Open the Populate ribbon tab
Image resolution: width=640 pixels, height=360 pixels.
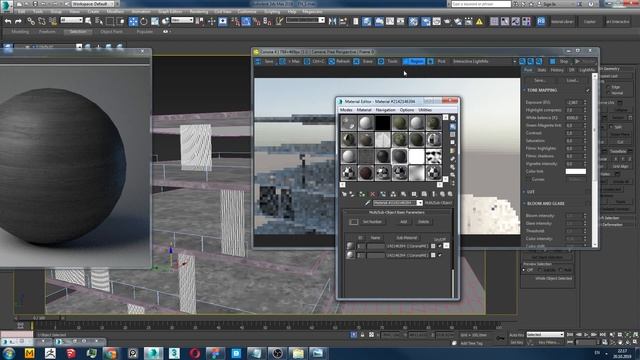tap(144, 31)
